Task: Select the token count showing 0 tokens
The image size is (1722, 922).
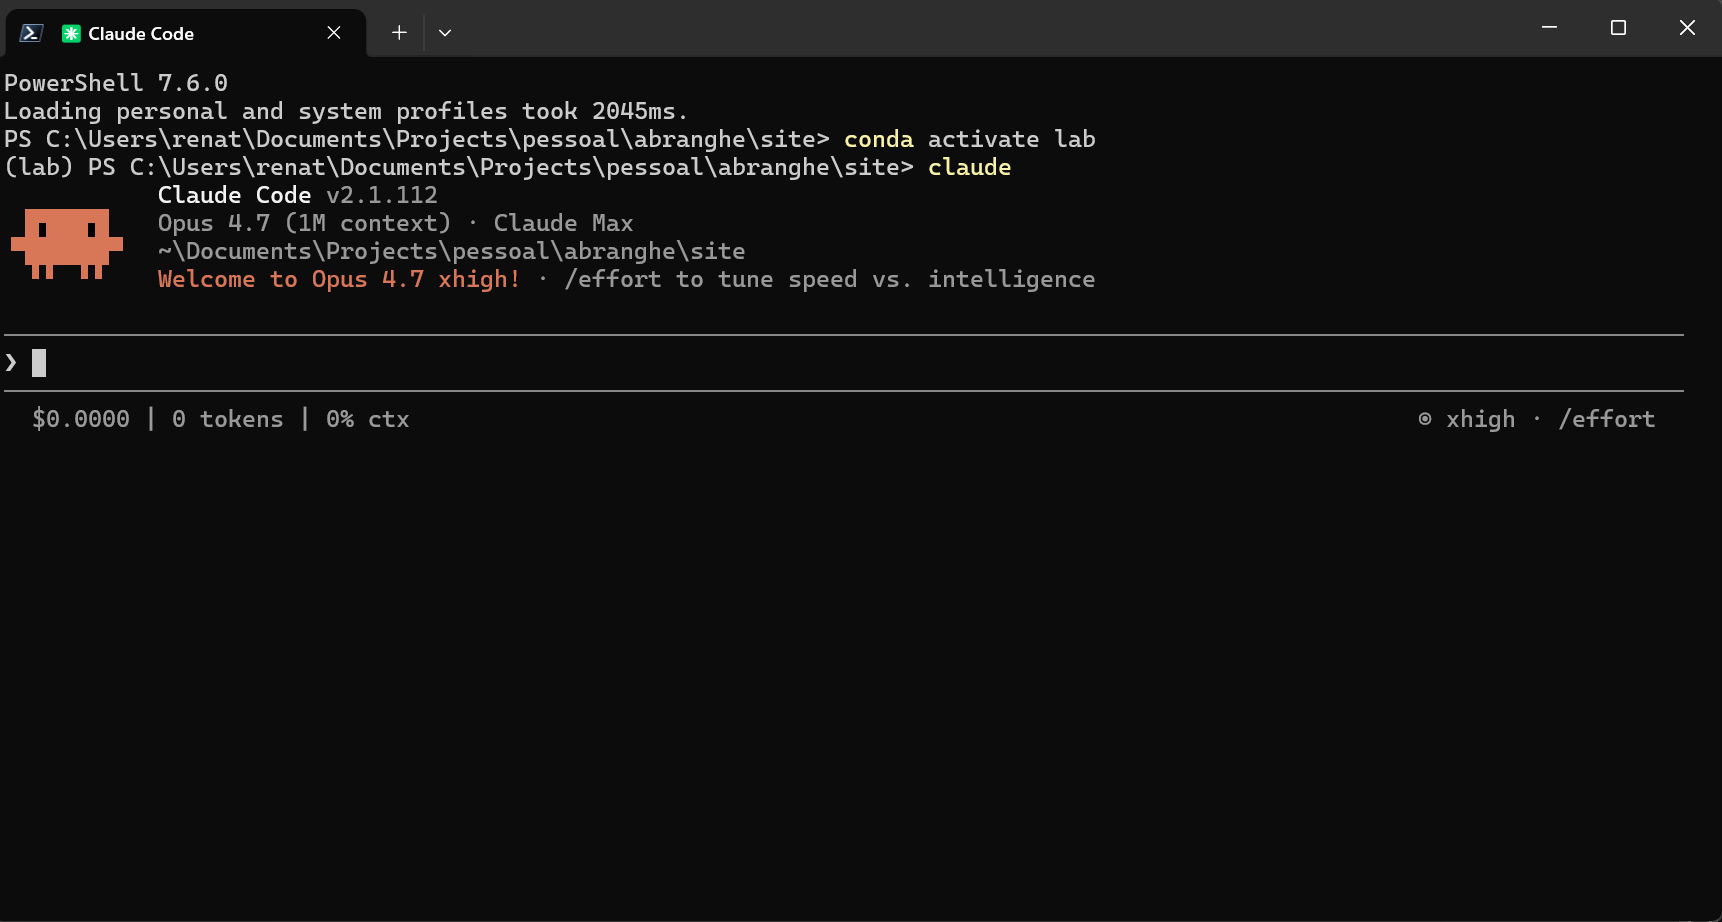Action: 227,419
